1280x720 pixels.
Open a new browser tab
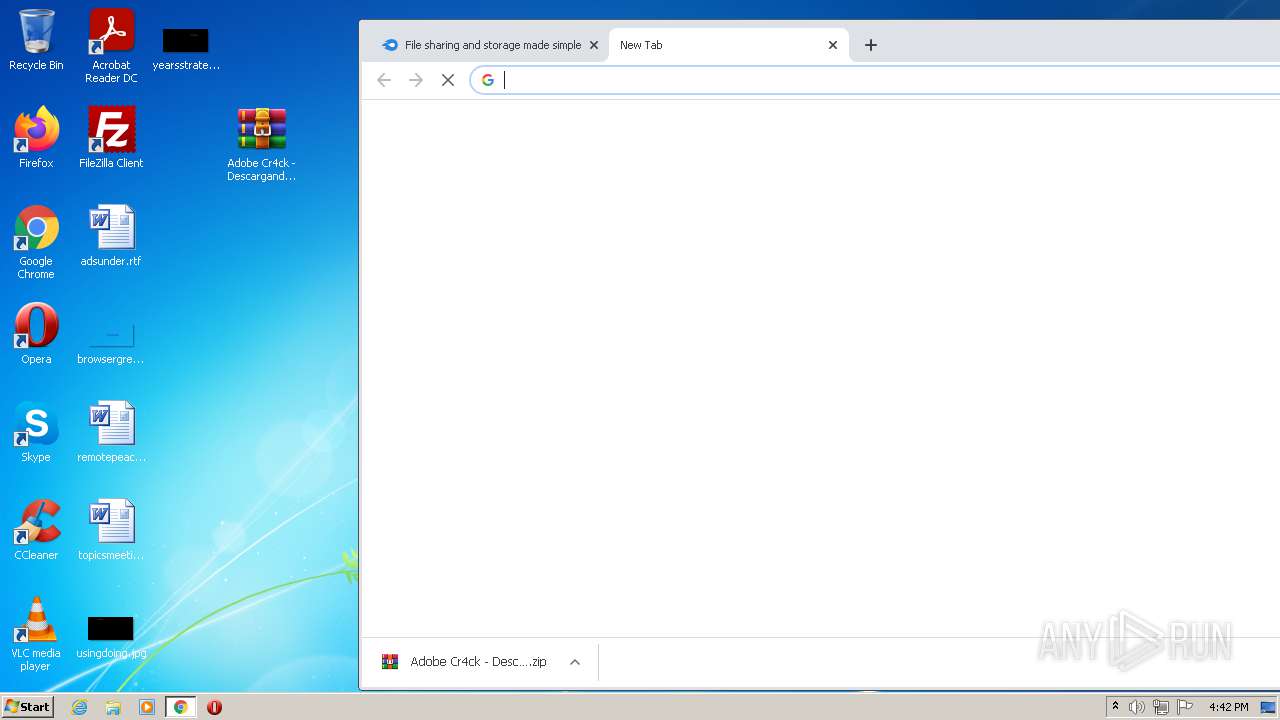click(x=871, y=45)
